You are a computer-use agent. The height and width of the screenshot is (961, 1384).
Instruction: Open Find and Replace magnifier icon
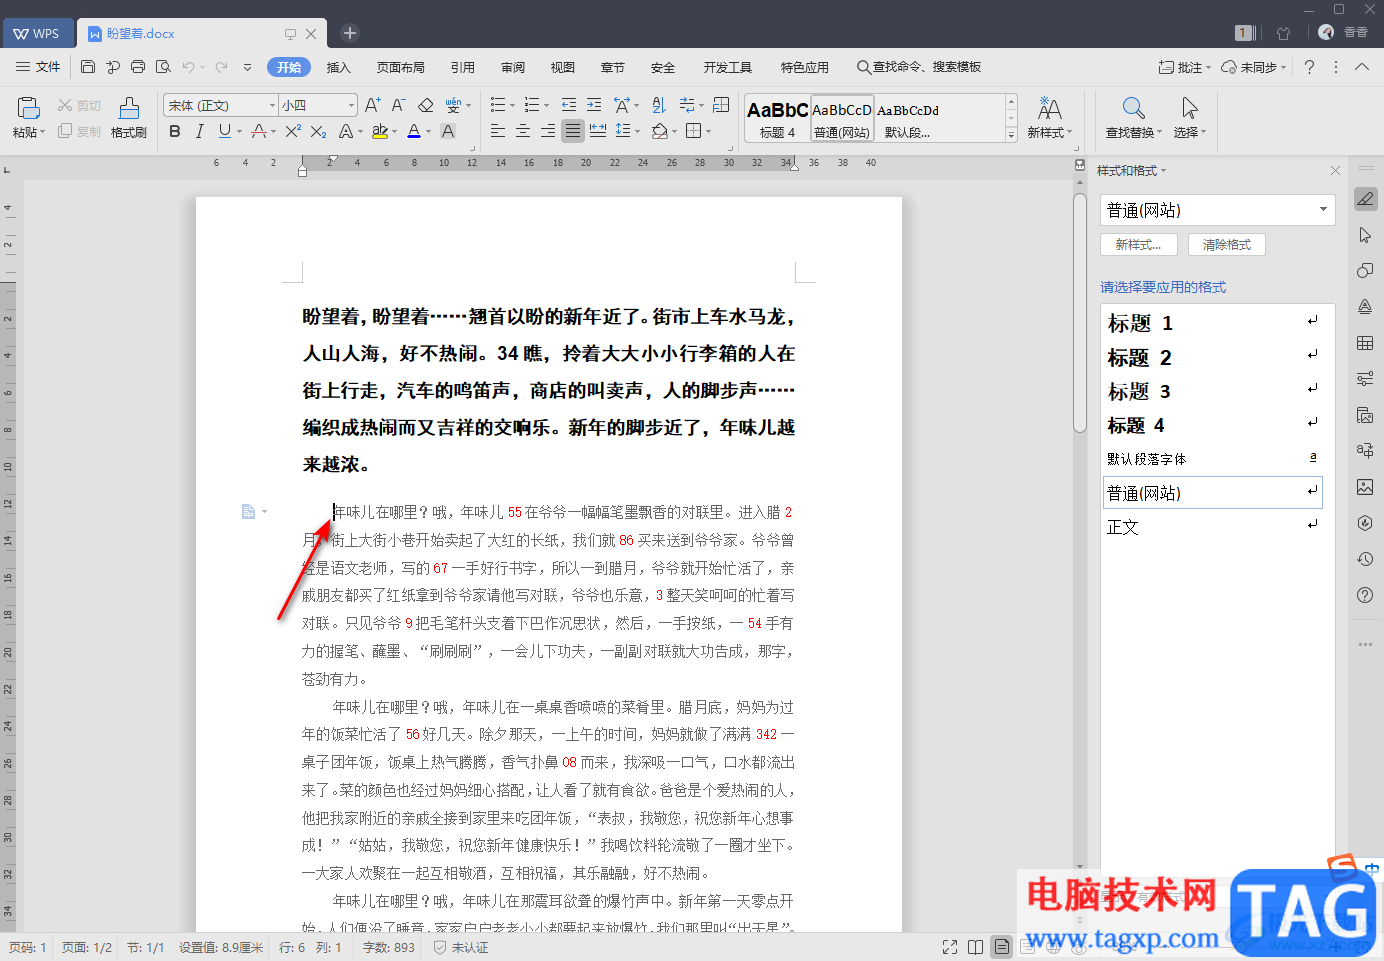(x=1133, y=108)
